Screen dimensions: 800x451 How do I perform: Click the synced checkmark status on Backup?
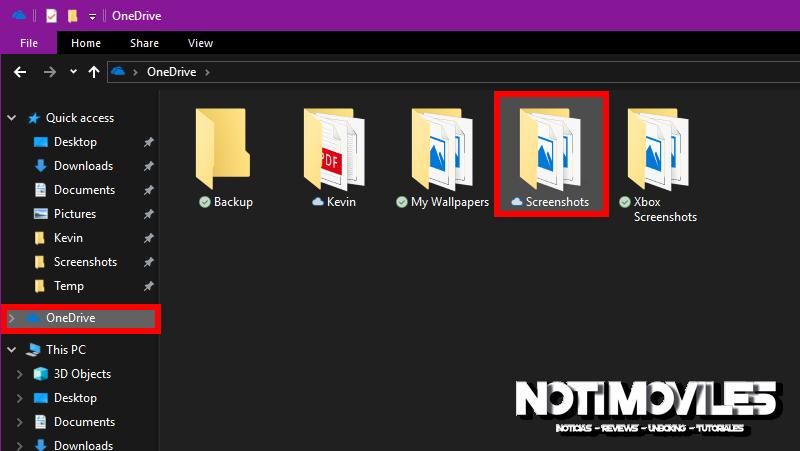[205, 203]
